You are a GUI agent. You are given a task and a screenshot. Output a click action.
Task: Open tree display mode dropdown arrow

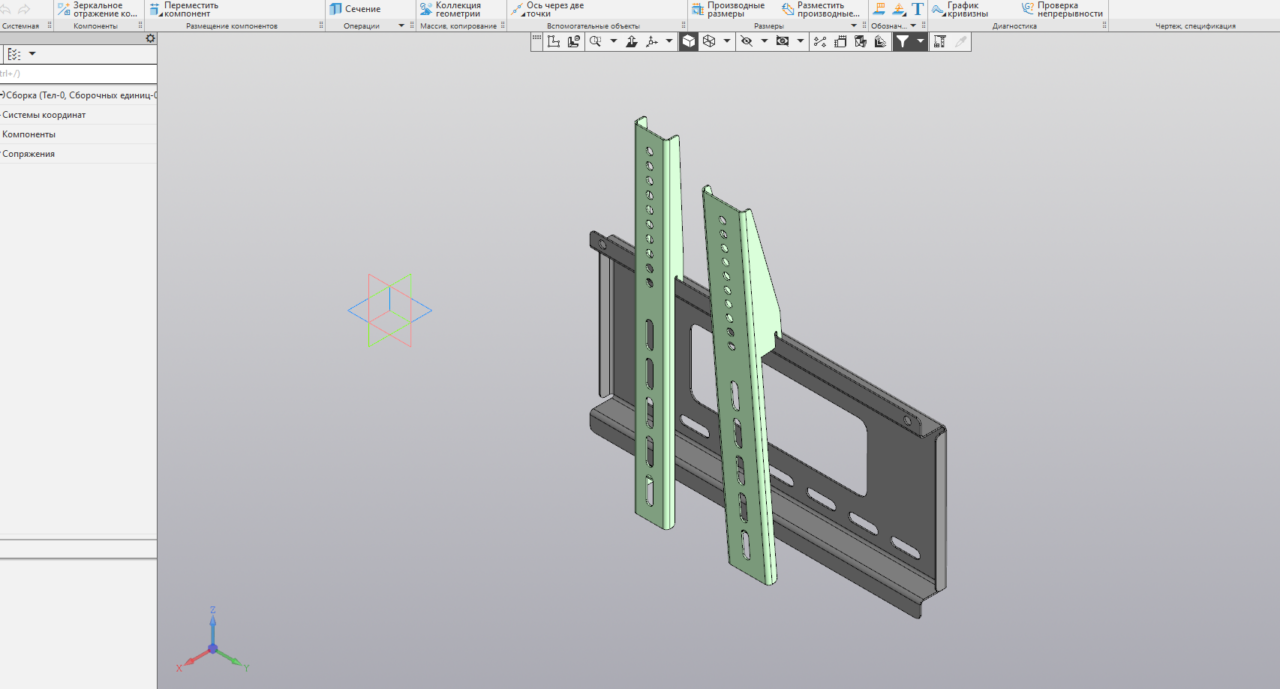32,54
